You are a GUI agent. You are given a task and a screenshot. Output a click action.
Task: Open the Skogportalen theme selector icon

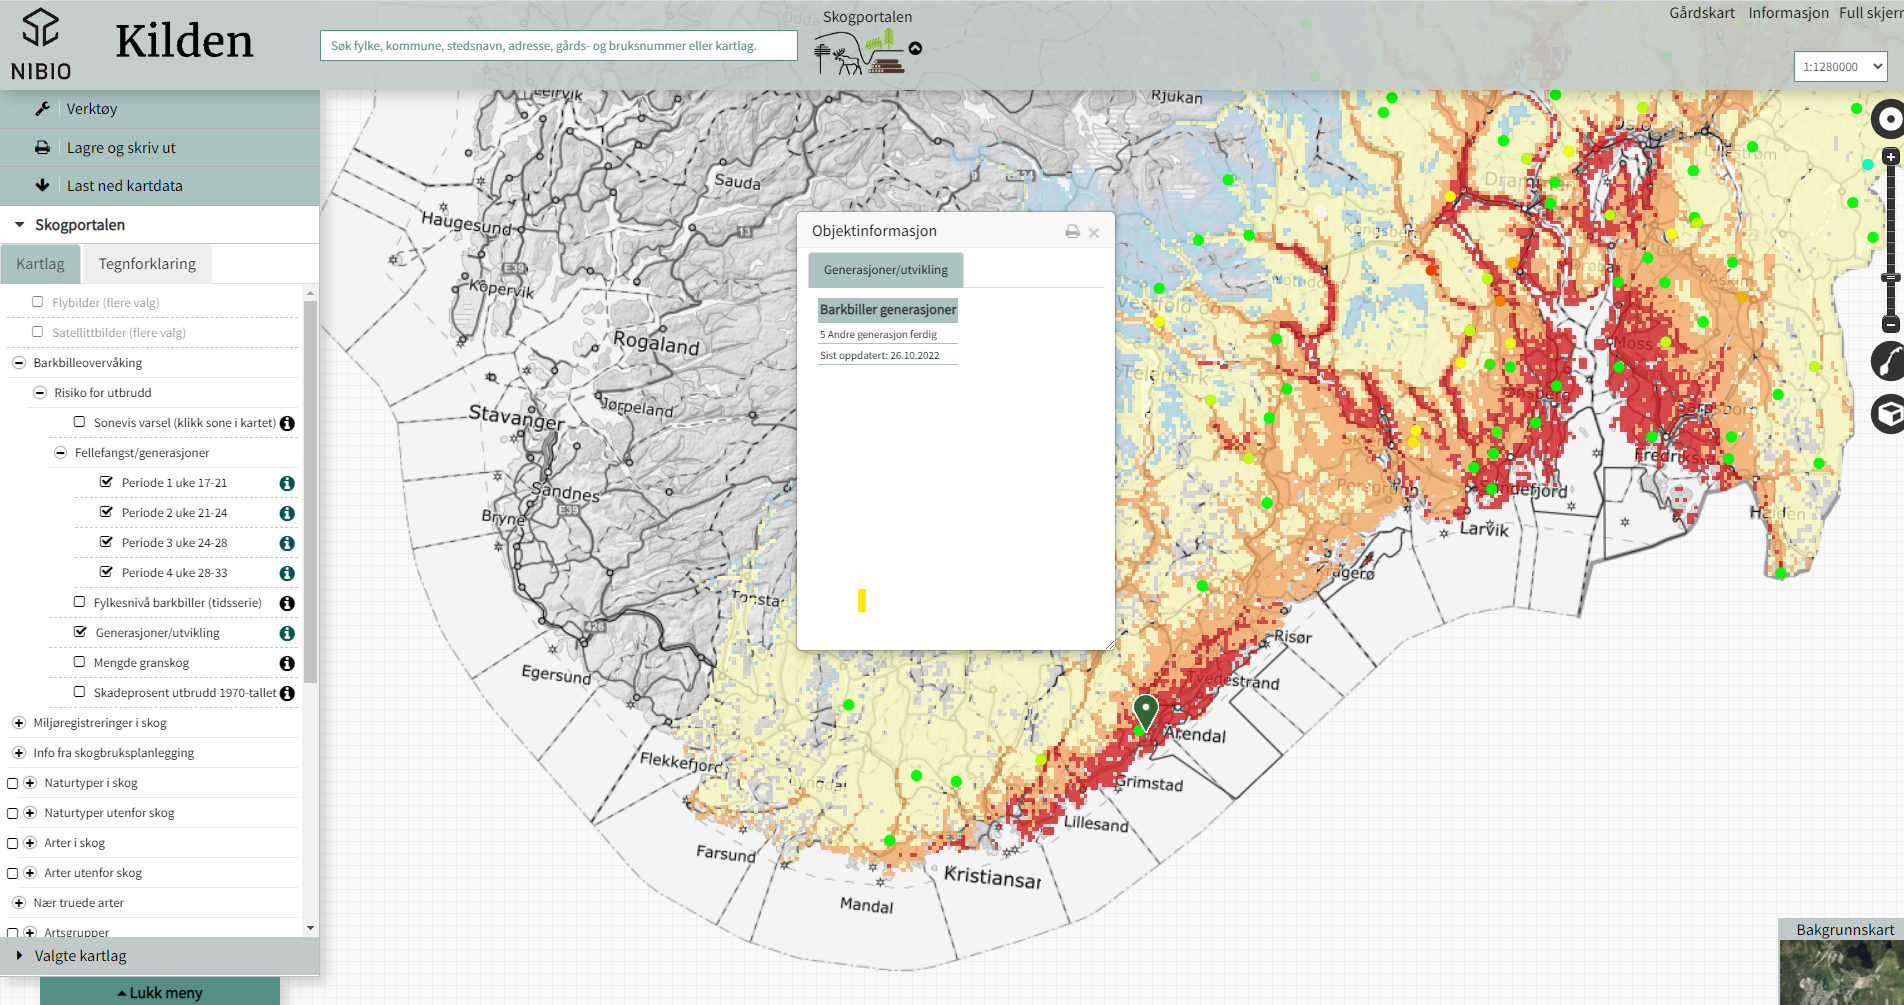(x=861, y=52)
